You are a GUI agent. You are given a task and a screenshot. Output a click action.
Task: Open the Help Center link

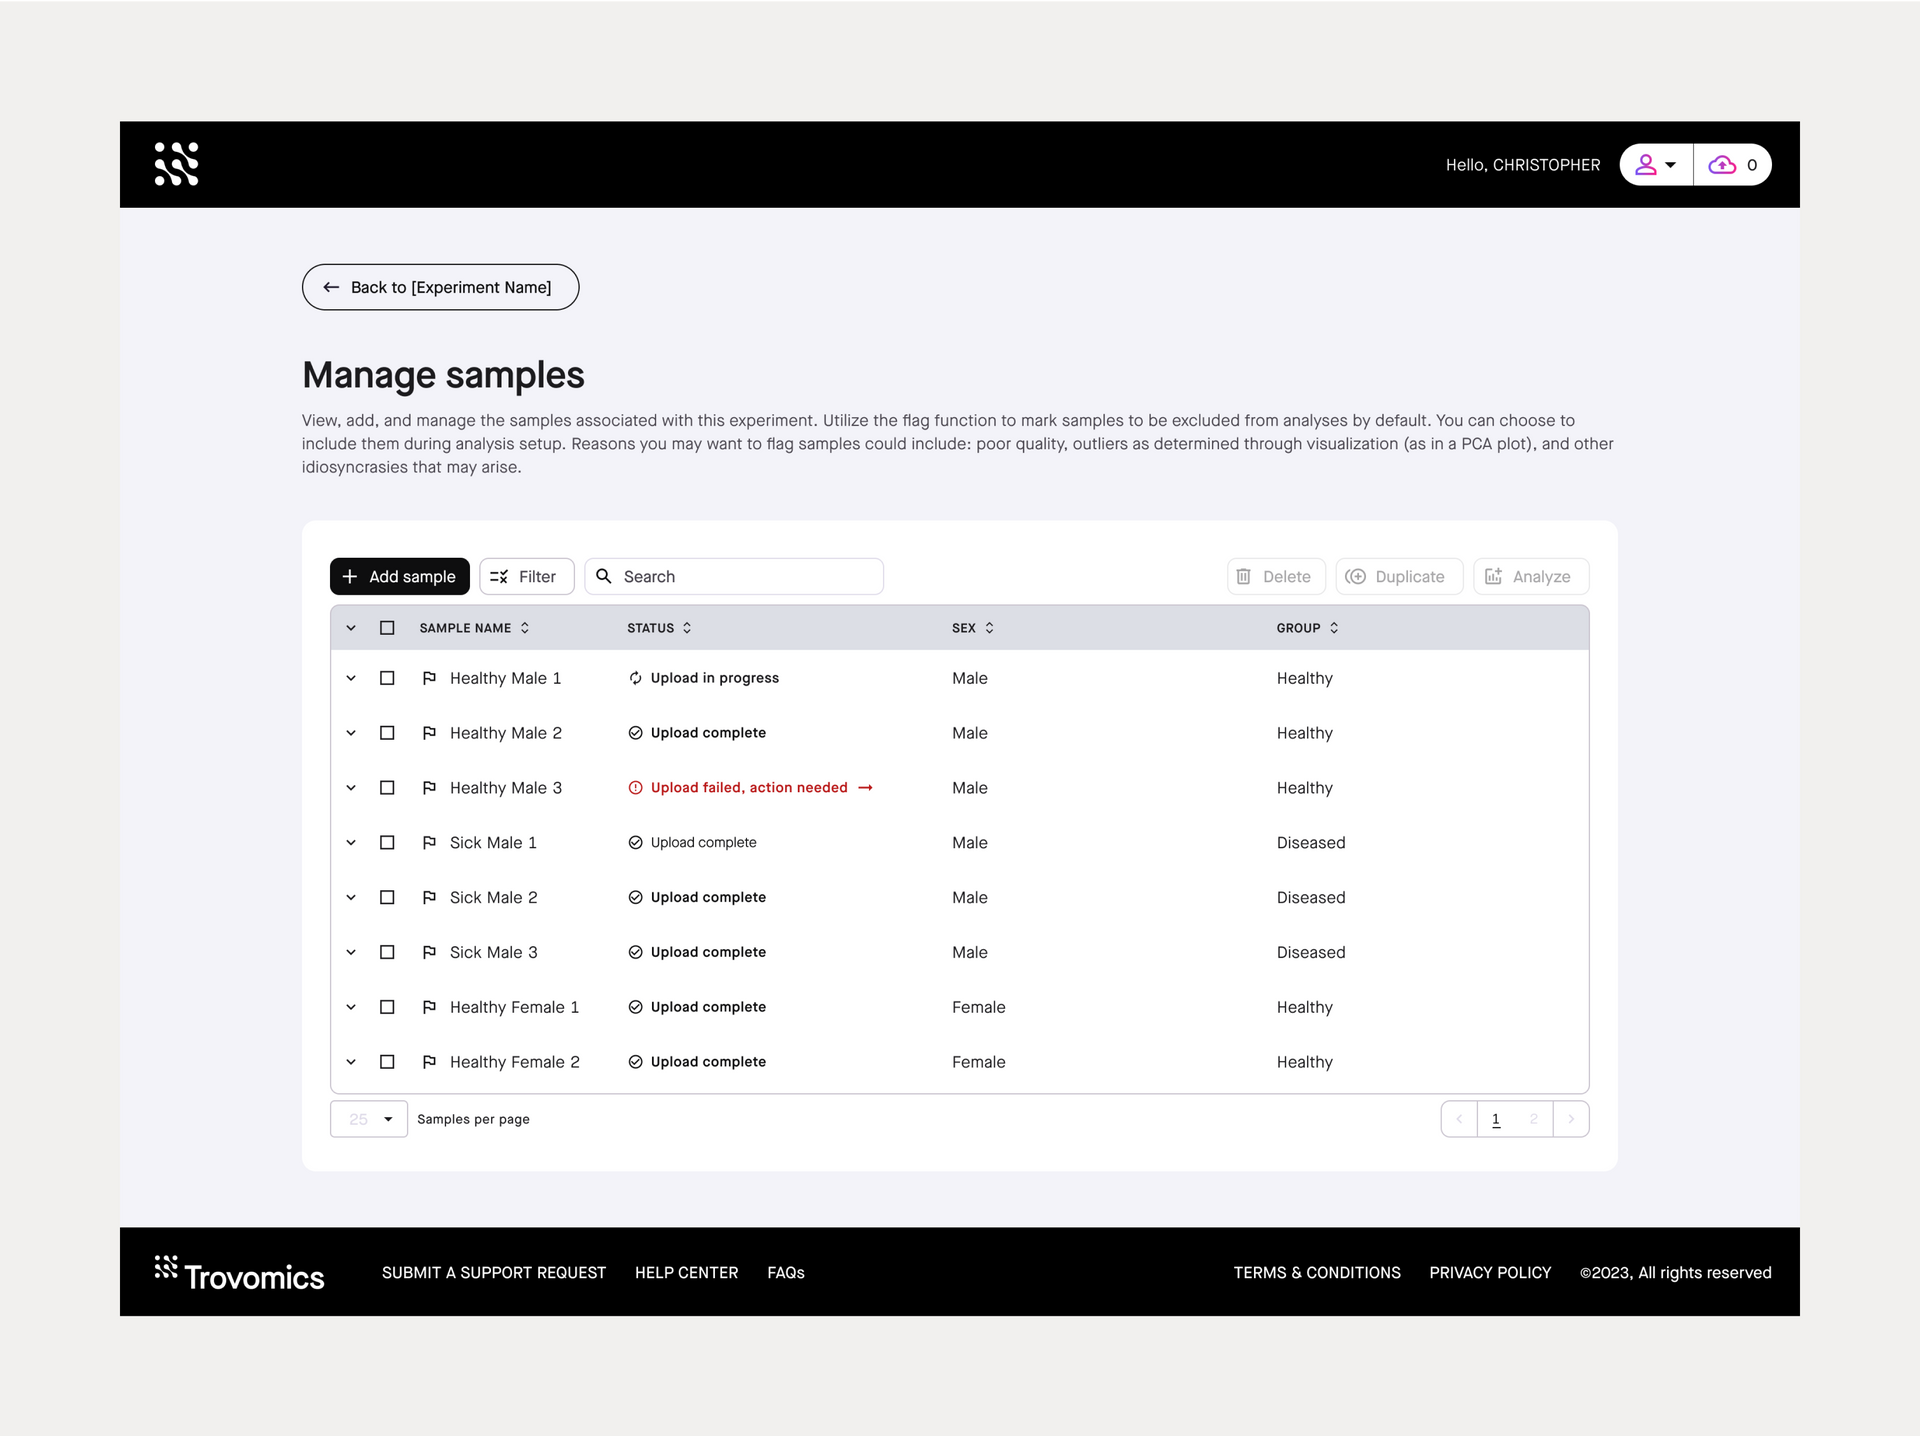click(686, 1272)
